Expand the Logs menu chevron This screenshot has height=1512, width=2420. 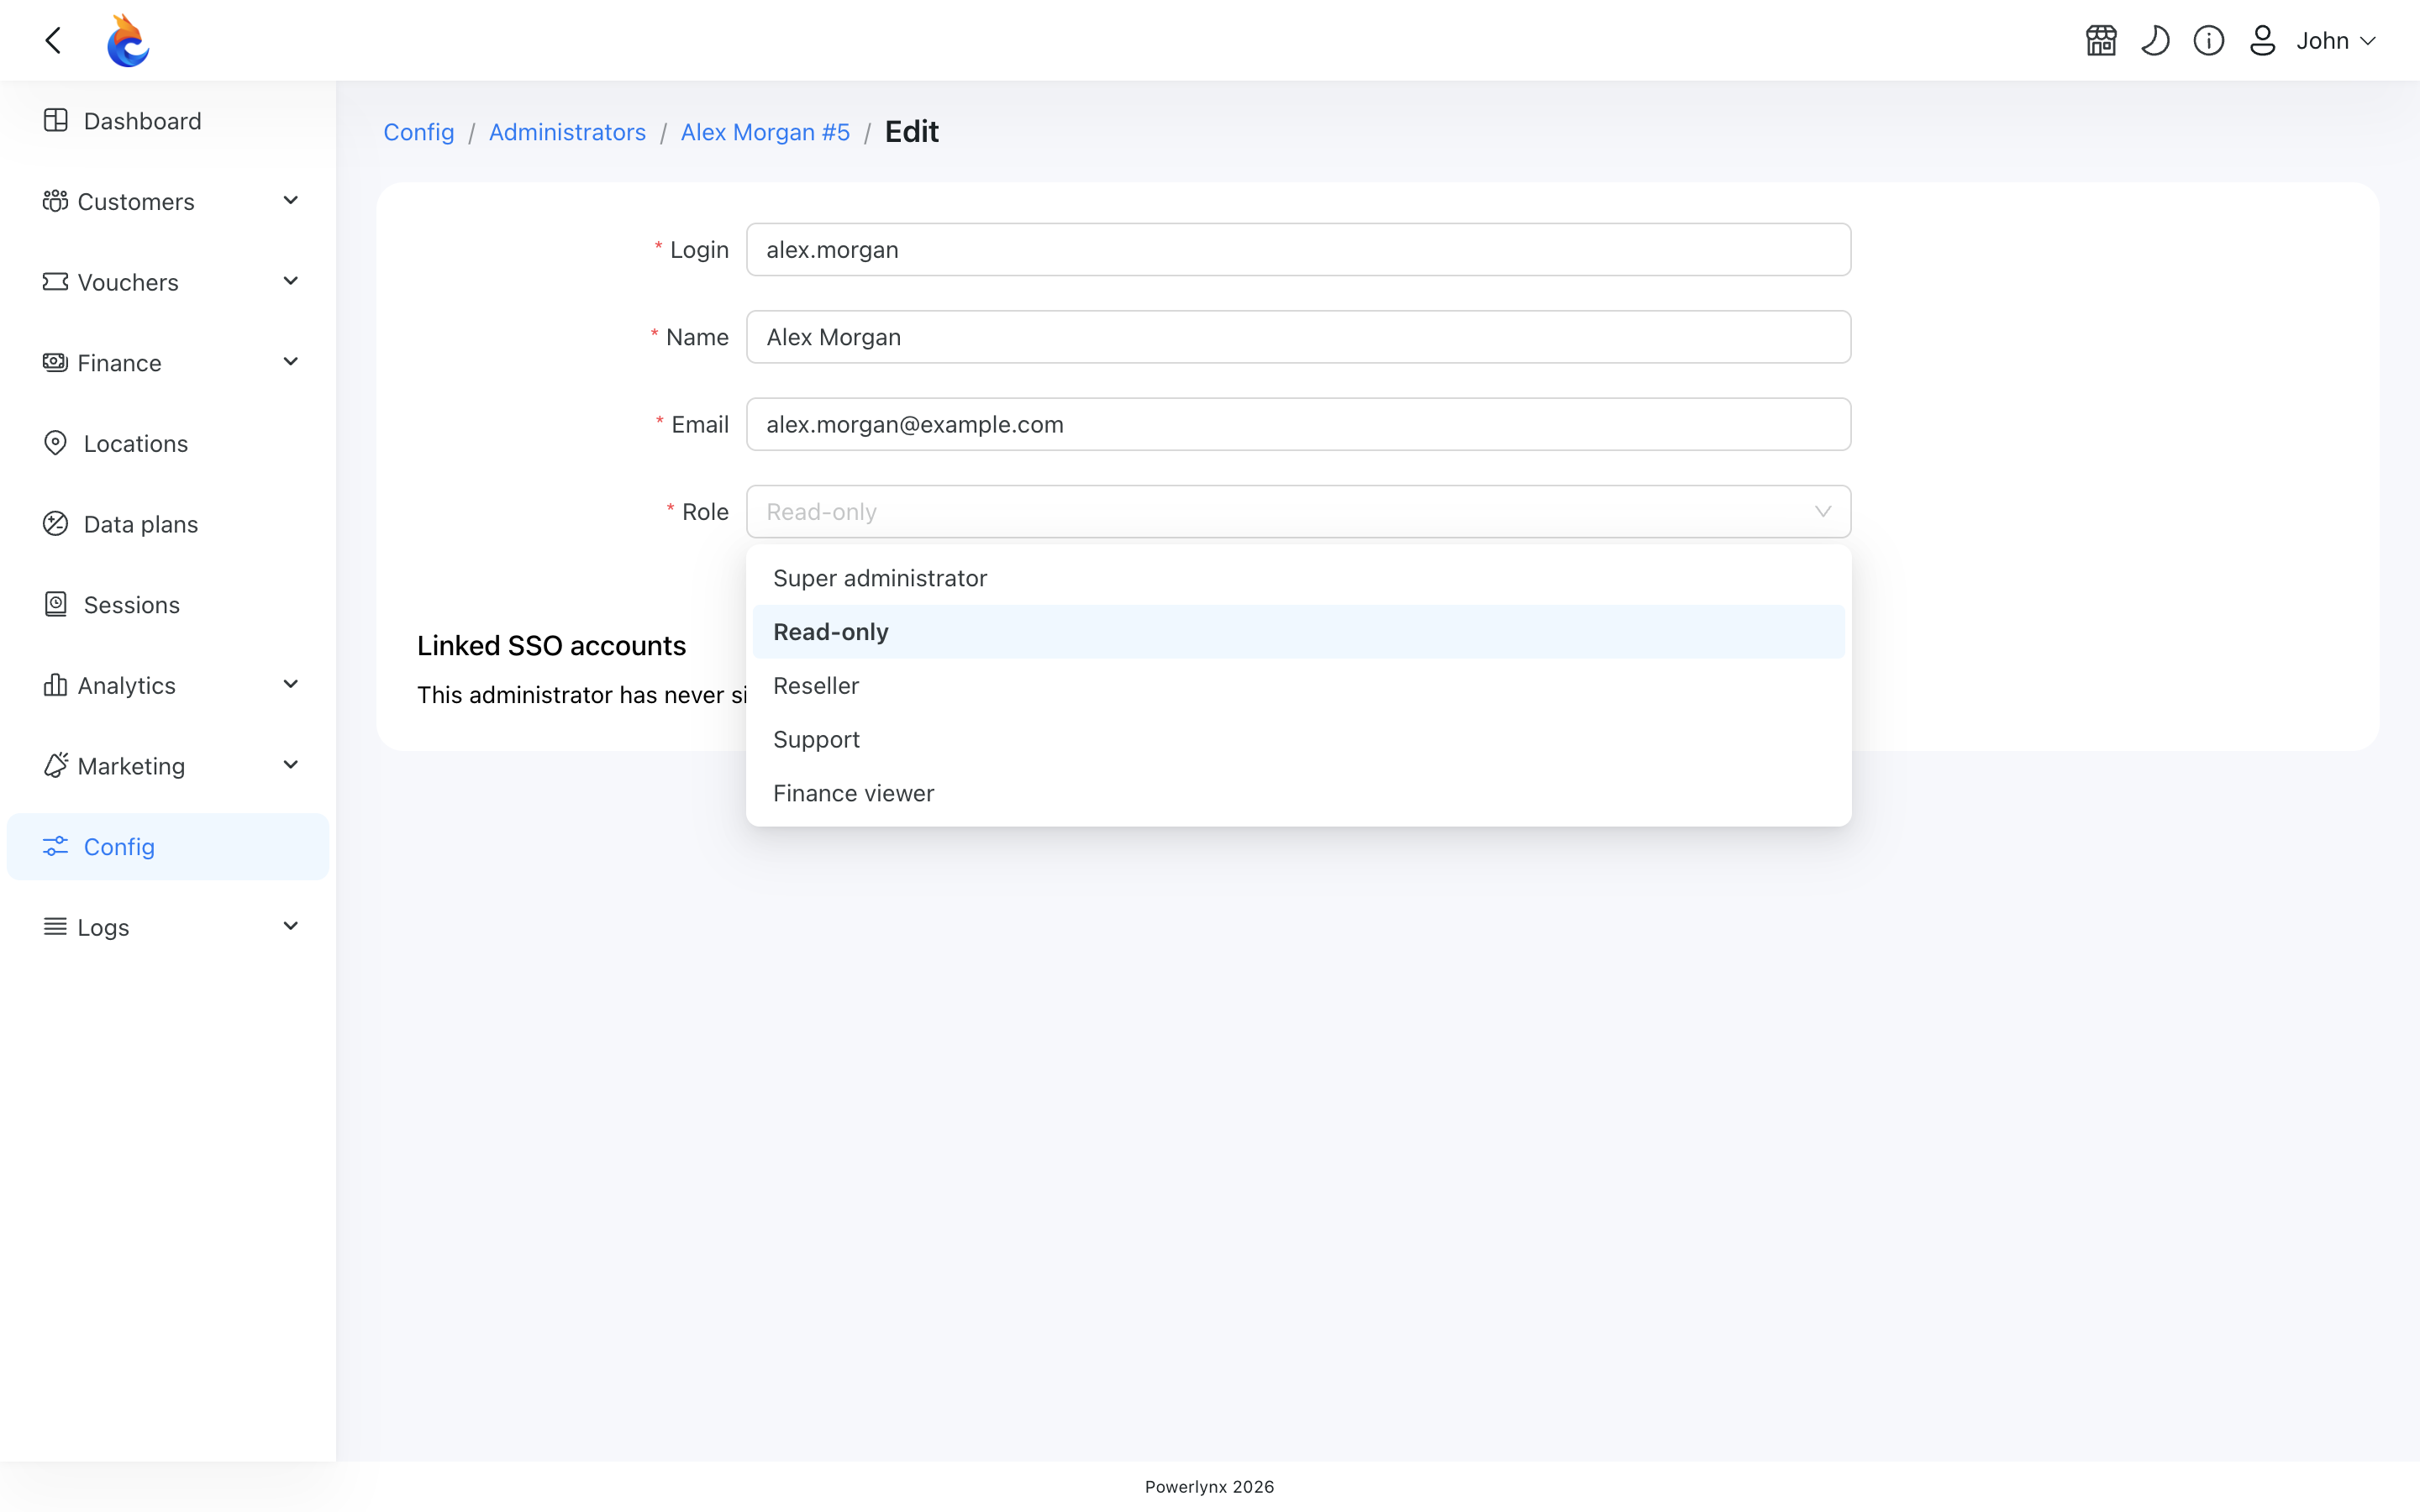[291, 927]
